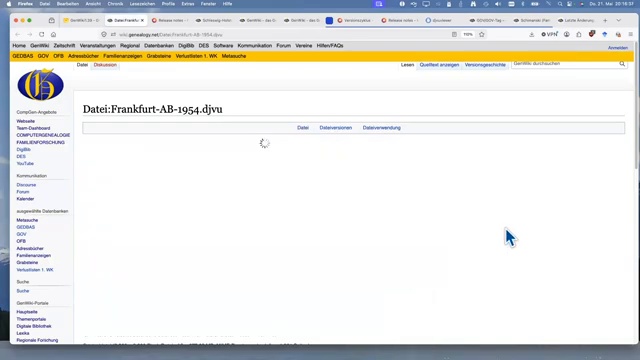Click the blue tab group chip
Image resolution: width=640 pixels, height=360 pixels.
click(x=329, y=20)
